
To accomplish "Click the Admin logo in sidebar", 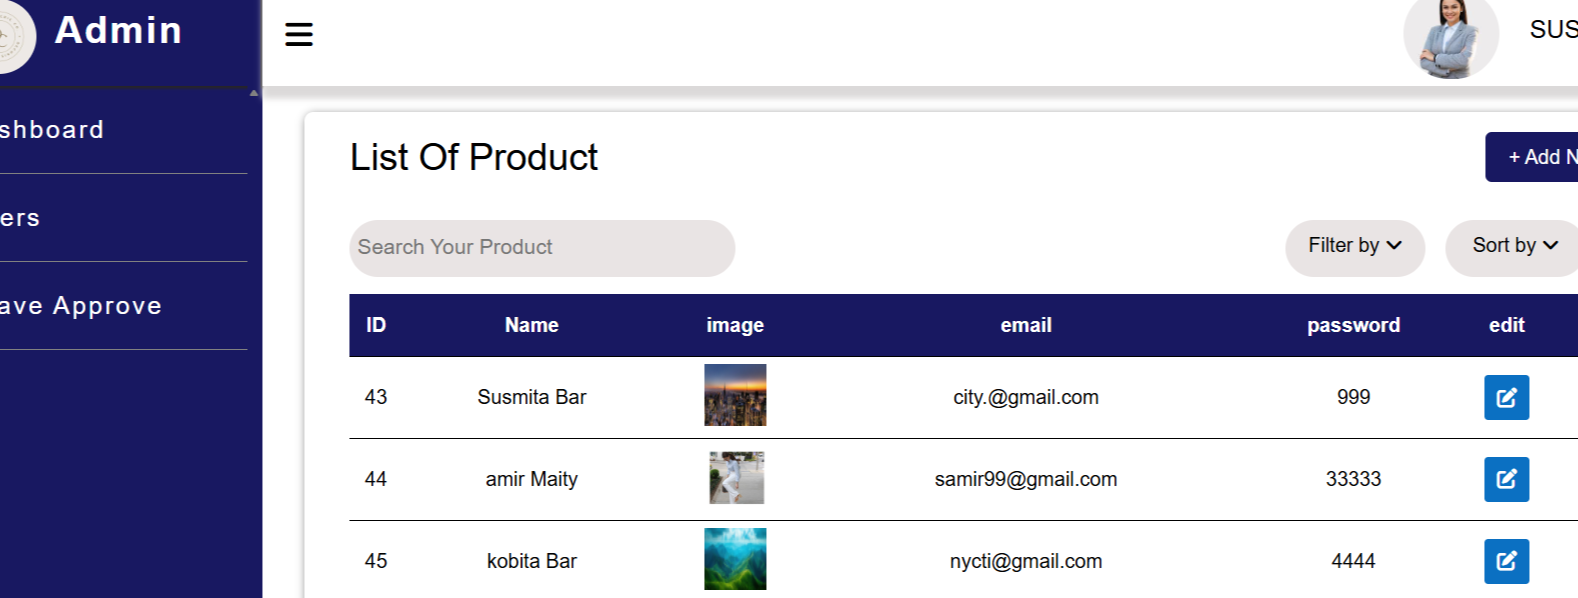I will 12,36.
